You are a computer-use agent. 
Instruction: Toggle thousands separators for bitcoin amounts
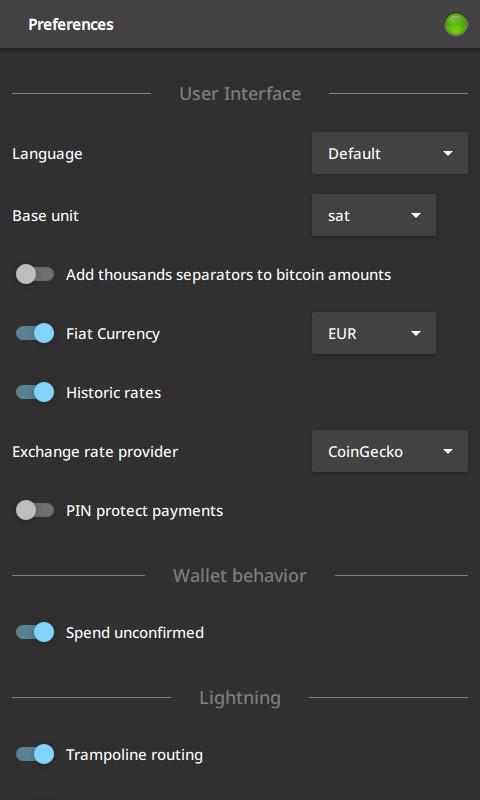click(x=35, y=274)
